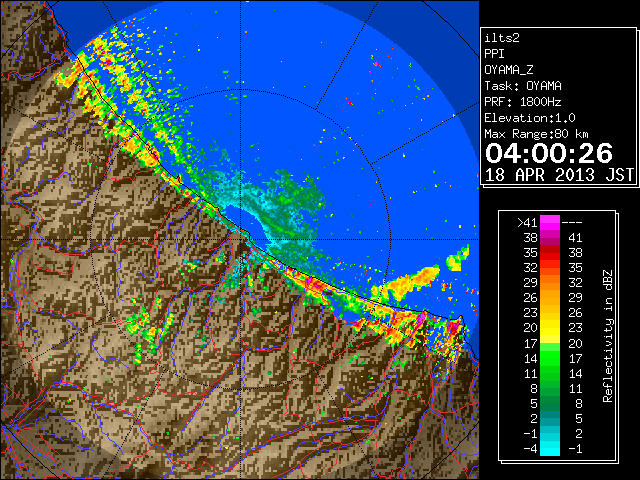Pick the red legend band at 35-38 dBZ
This screenshot has height=480, width=640.
point(550,253)
